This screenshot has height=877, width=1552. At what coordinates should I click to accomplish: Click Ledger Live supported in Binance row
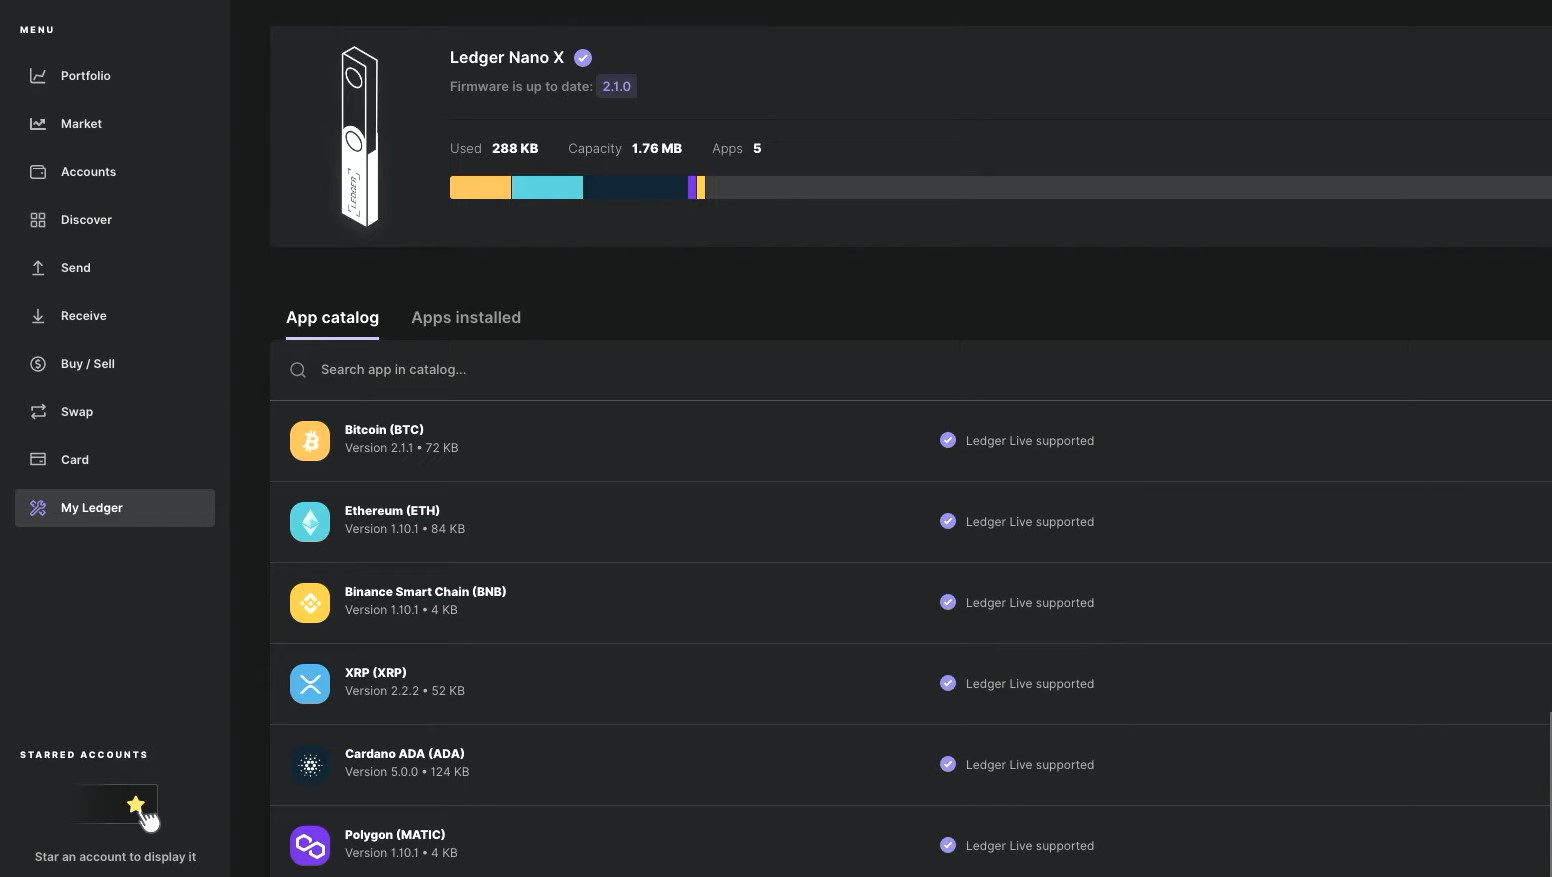(x=1030, y=603)
